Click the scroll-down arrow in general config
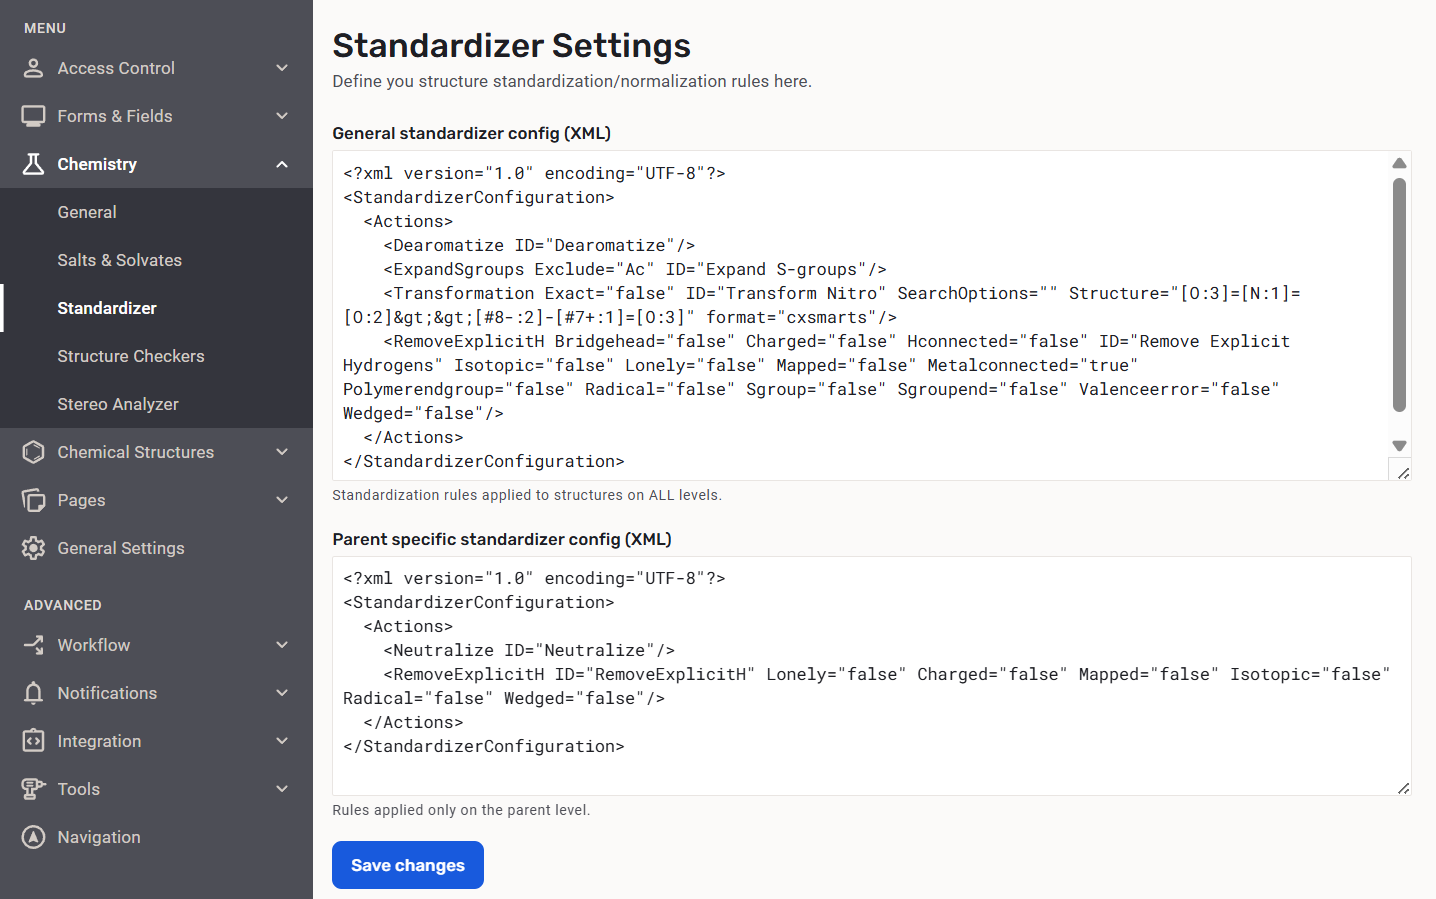1436x899 pixels. pyautogui.click(x=1399, y=446)
